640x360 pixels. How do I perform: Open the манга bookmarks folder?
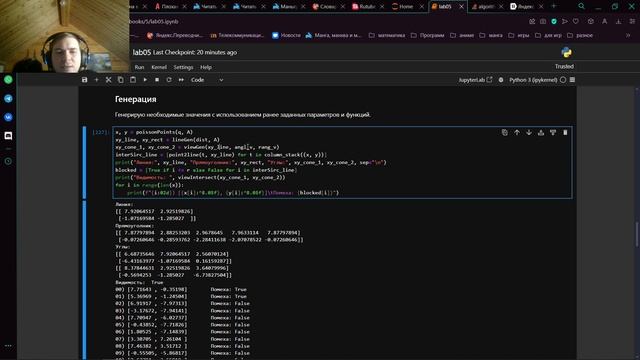[491, 36]
